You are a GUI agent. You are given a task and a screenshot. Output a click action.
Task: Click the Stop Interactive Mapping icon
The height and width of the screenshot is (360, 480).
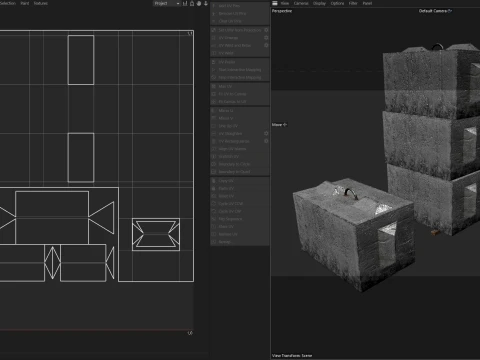click(214, 77)
